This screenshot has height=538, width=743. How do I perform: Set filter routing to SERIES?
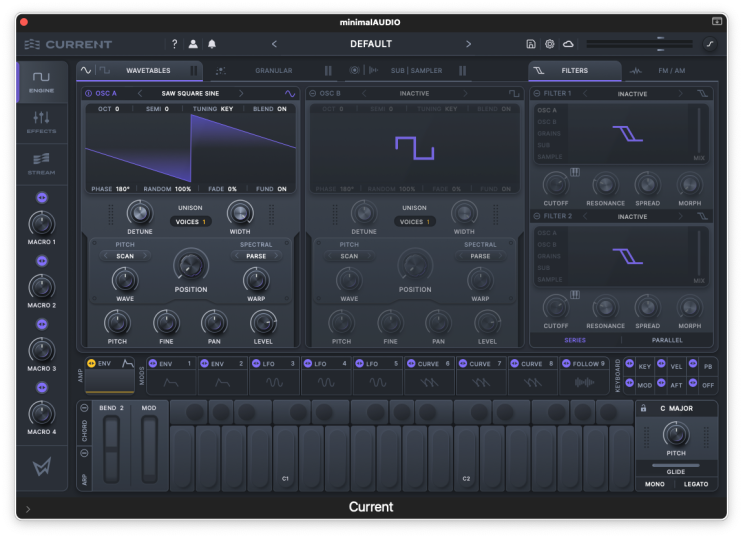tap(575, 340)
